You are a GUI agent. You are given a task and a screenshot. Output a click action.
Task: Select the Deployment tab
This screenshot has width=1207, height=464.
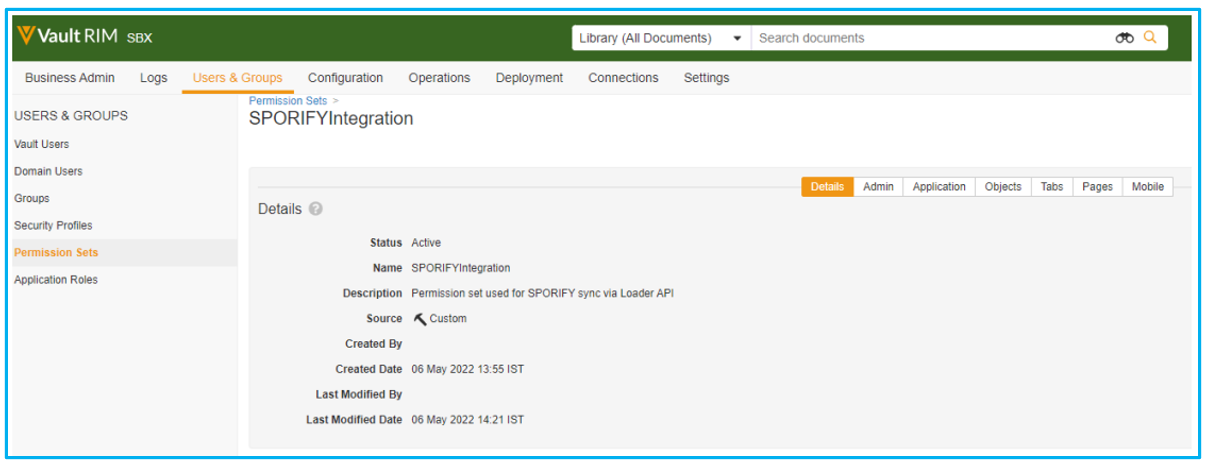(529, 78)
